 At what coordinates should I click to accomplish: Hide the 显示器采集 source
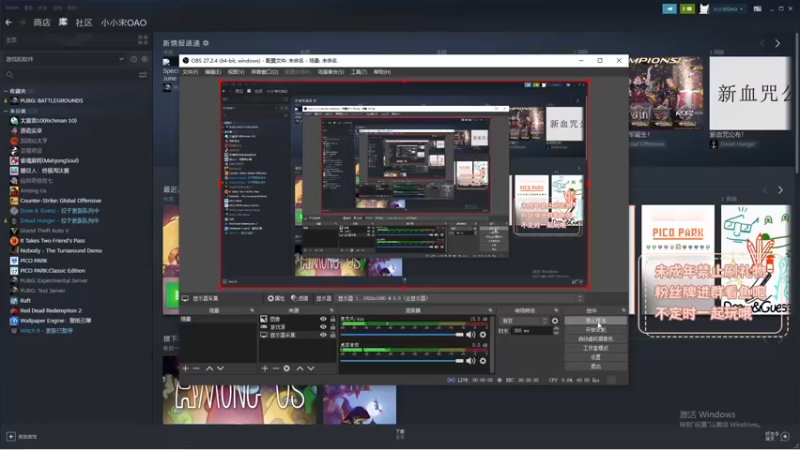click(x=323, y=335)
